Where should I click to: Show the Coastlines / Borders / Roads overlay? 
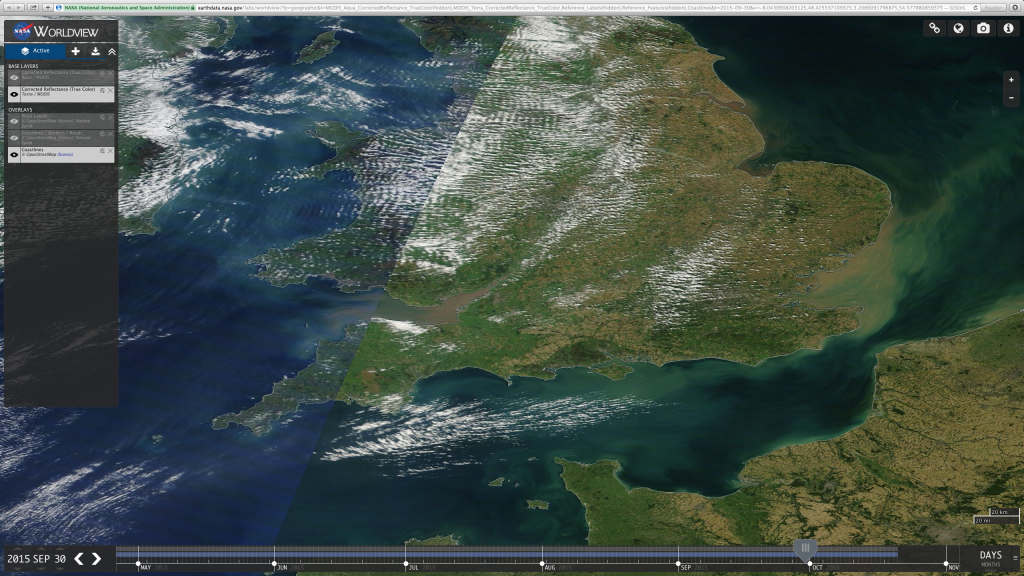coord(14,138)
